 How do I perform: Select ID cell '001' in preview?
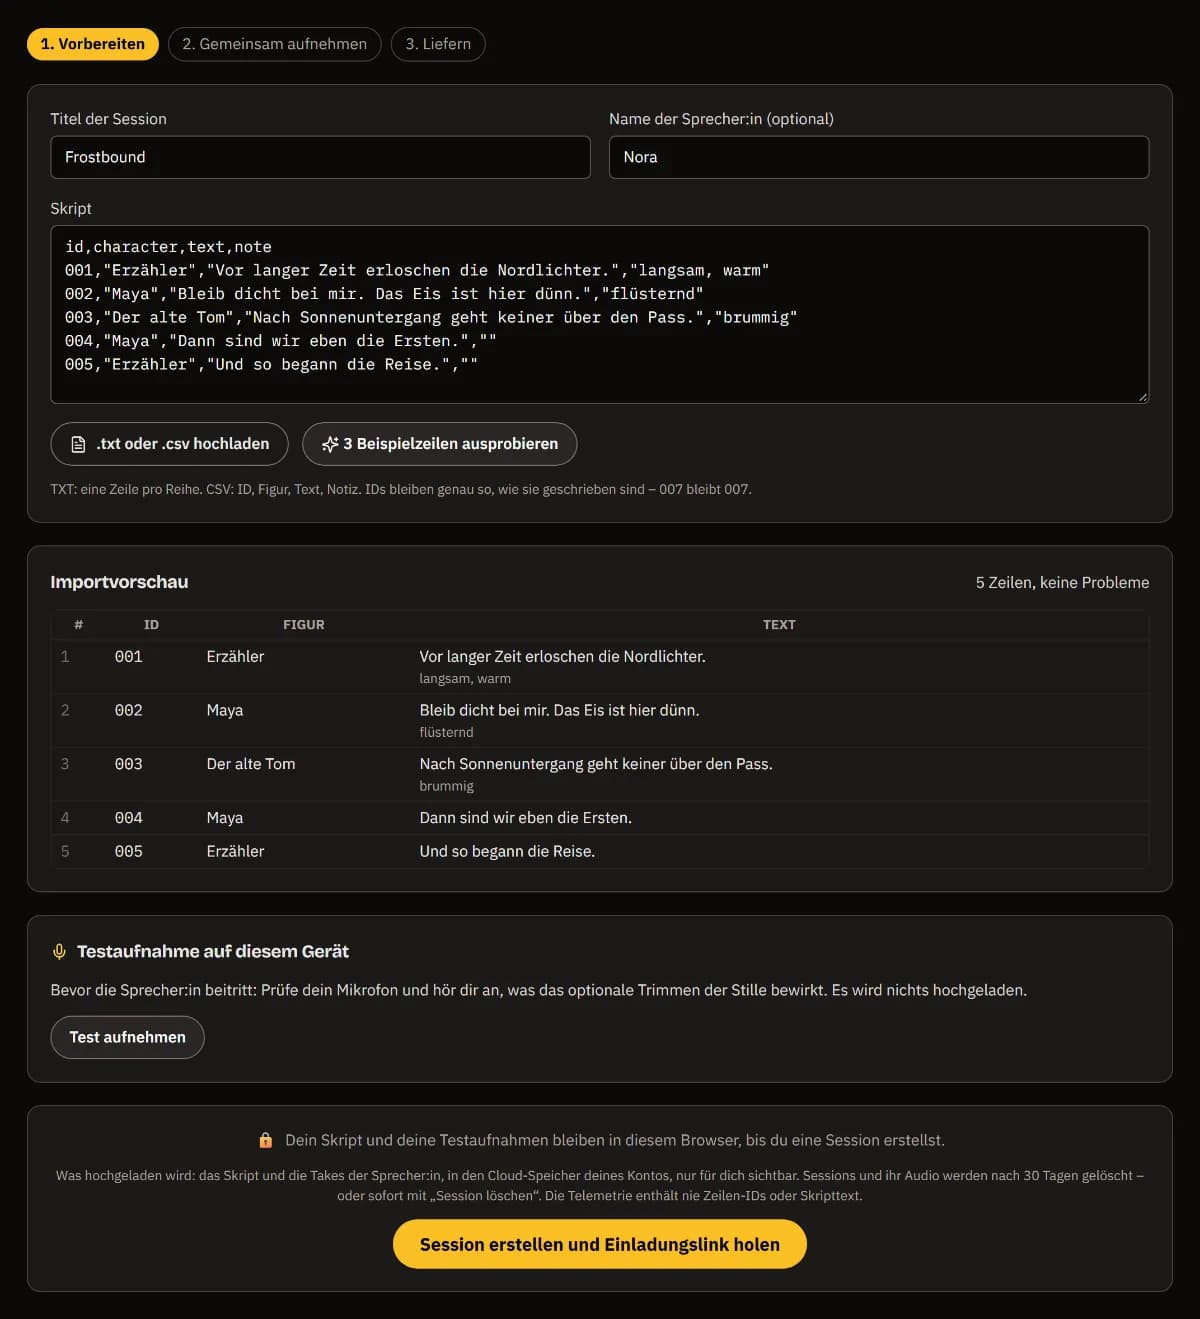pyautogui.click(x=129, y=657)
